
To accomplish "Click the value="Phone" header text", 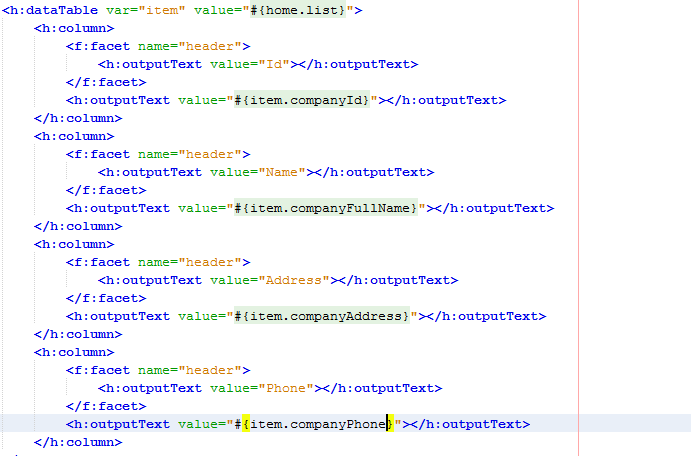I will pyautogui.click(x=262, y=388).
